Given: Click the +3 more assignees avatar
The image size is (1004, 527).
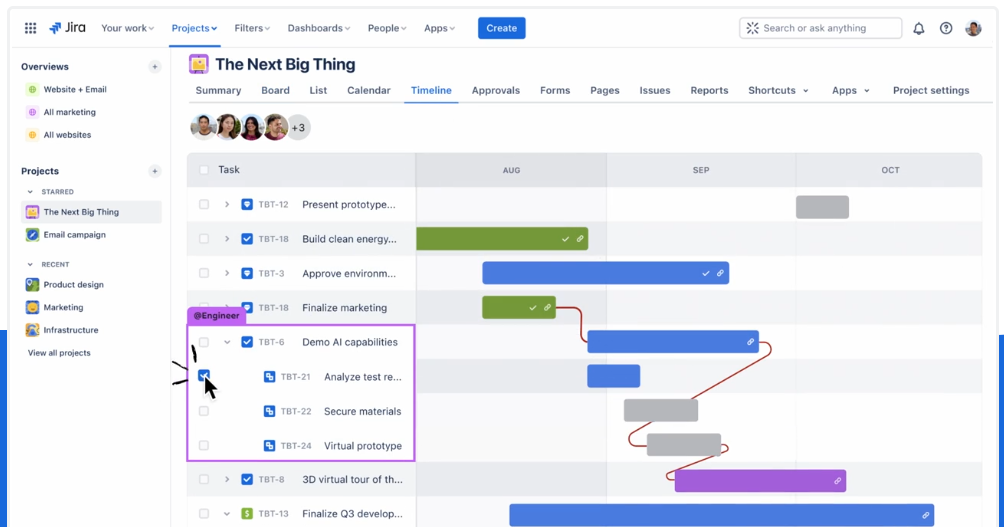Looking at the screenshot, I should click(298, 127).
